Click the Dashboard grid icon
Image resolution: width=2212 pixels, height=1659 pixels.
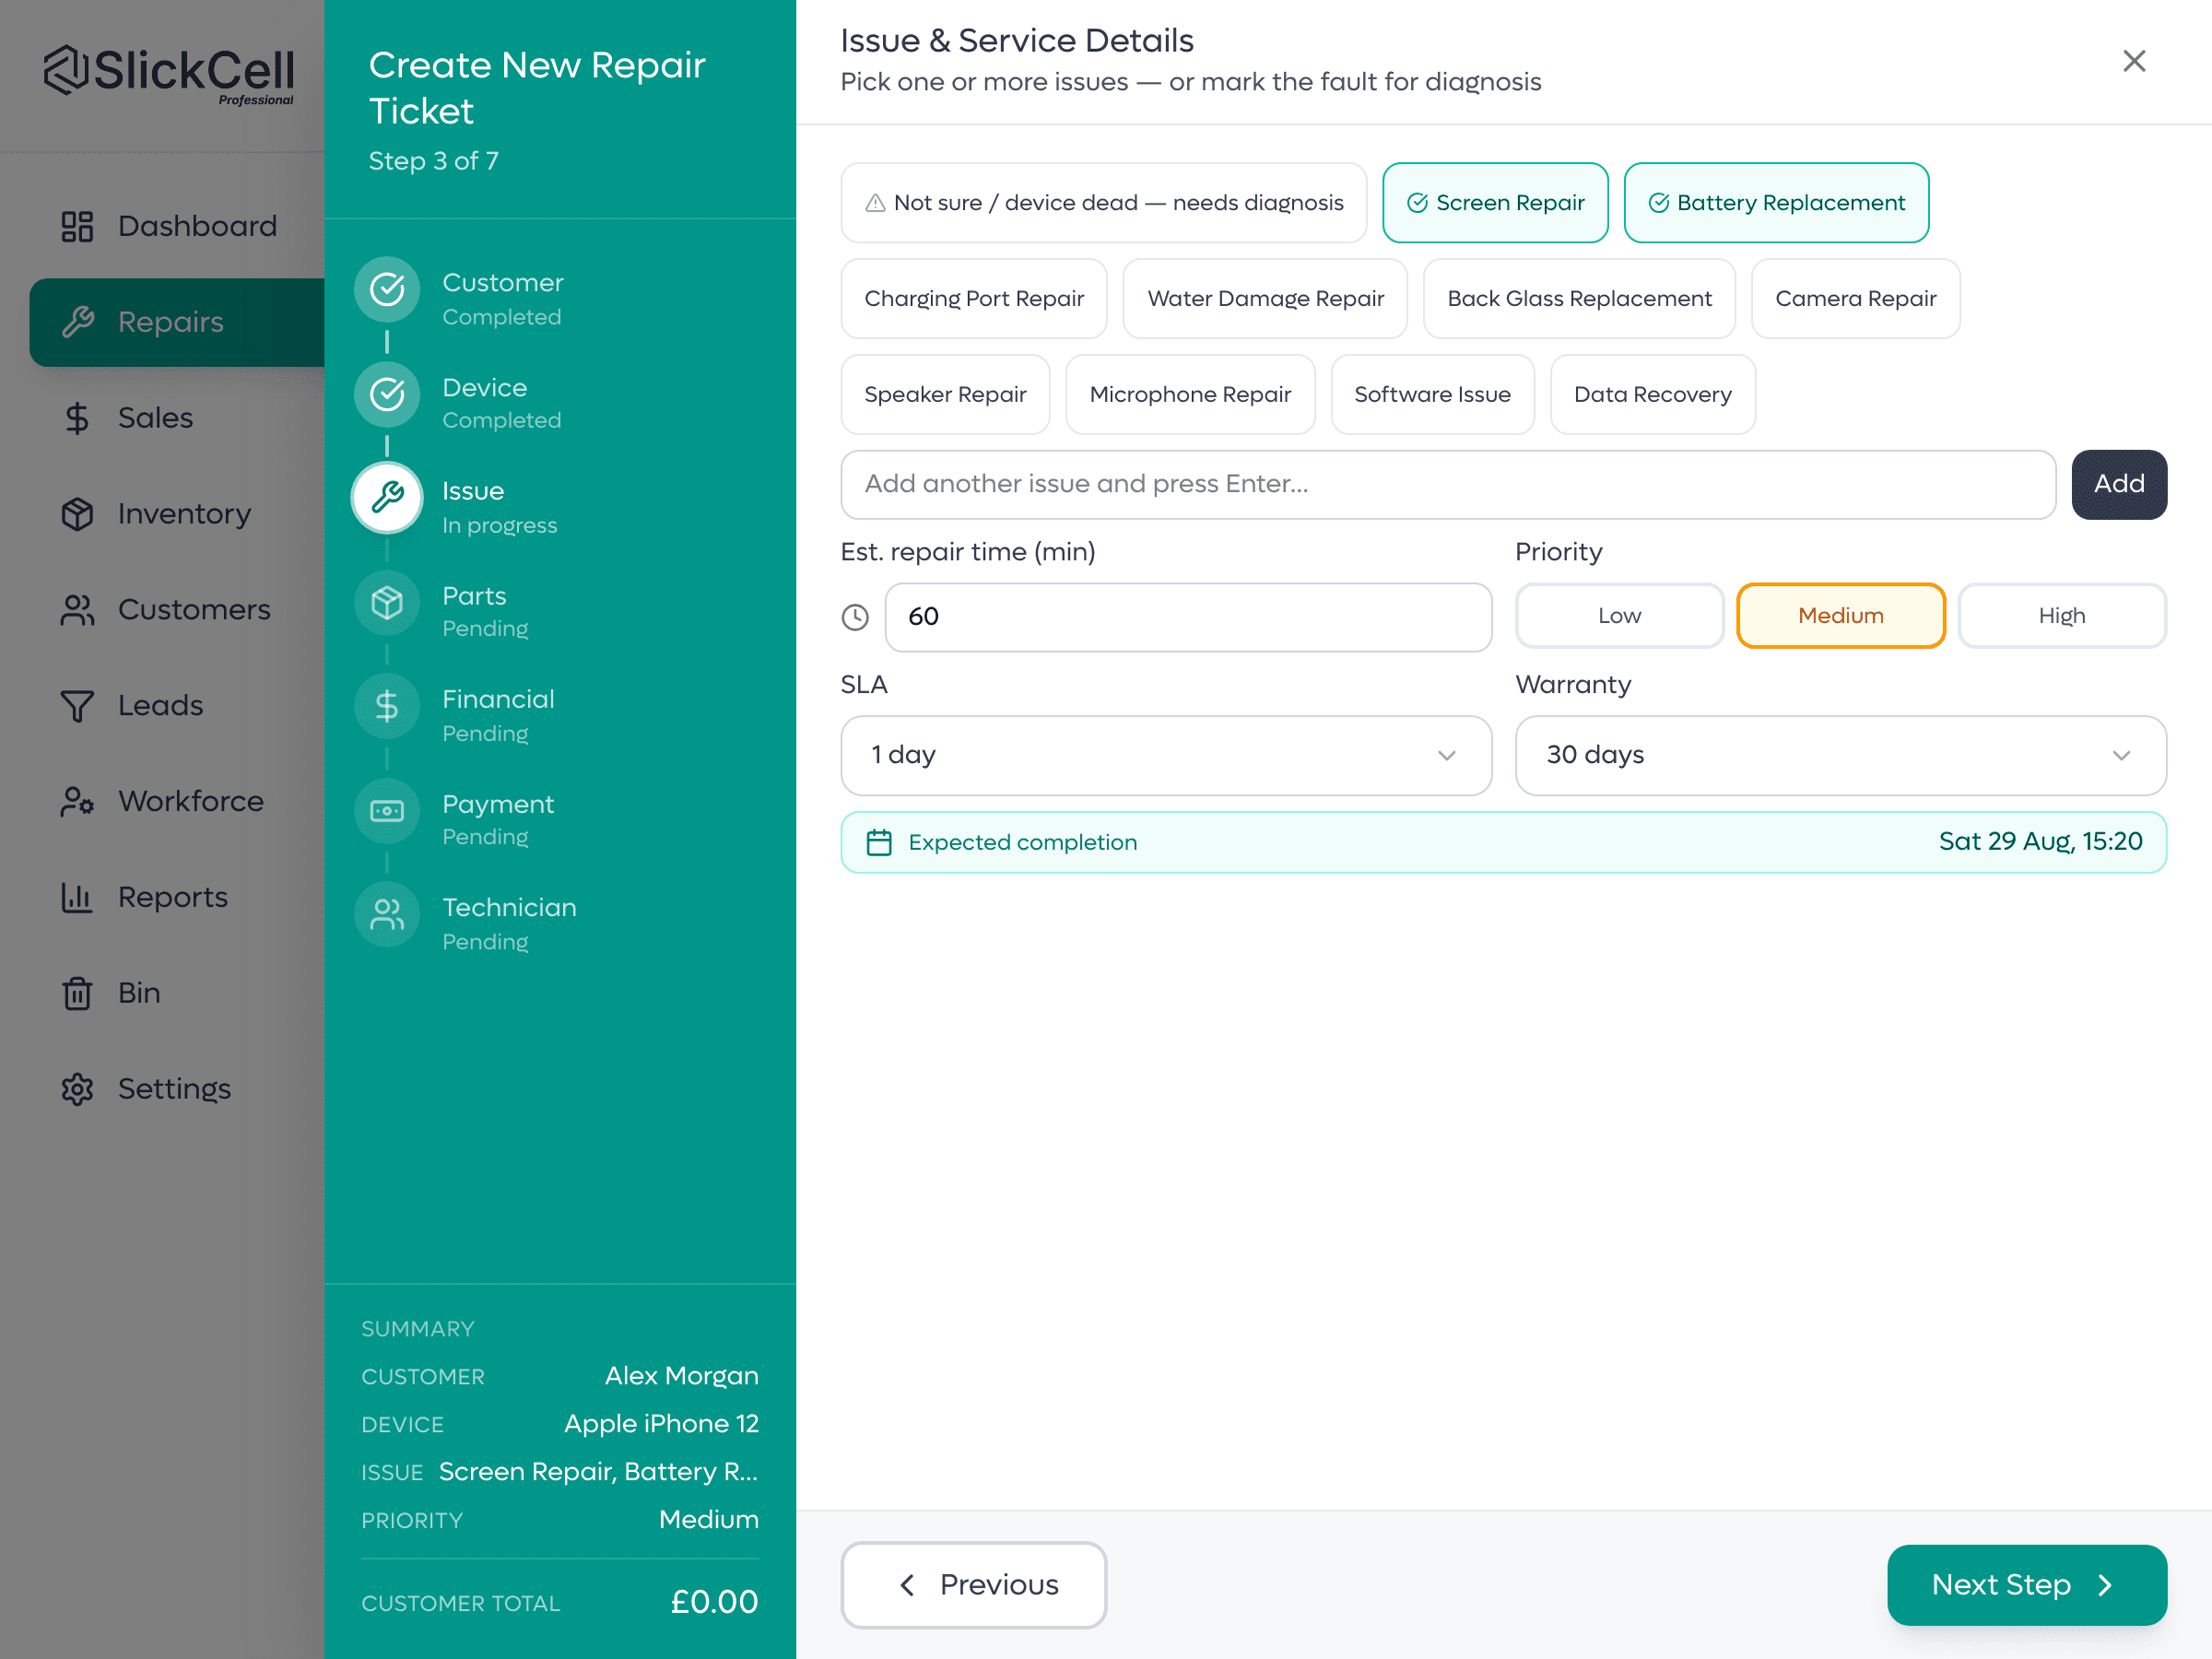click(x=77, y=226)
